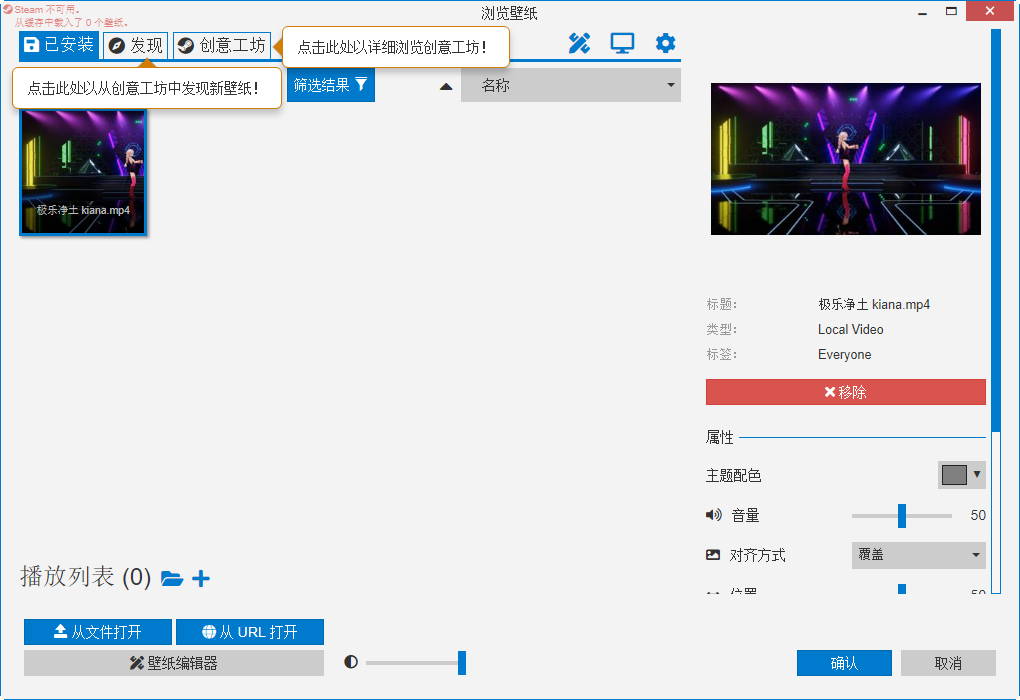Click the 从 URL 打开 button
1020x700 pixels.
point(250,632)
